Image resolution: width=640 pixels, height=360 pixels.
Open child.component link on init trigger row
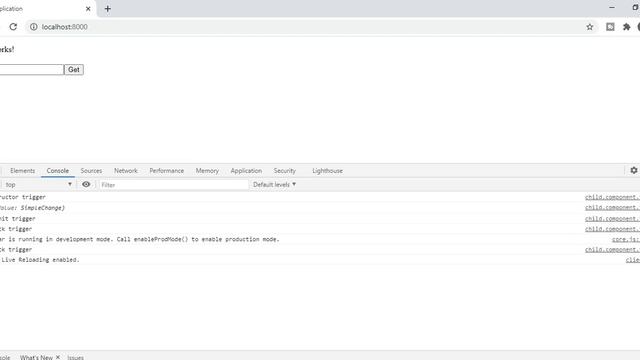coord(612,219)
